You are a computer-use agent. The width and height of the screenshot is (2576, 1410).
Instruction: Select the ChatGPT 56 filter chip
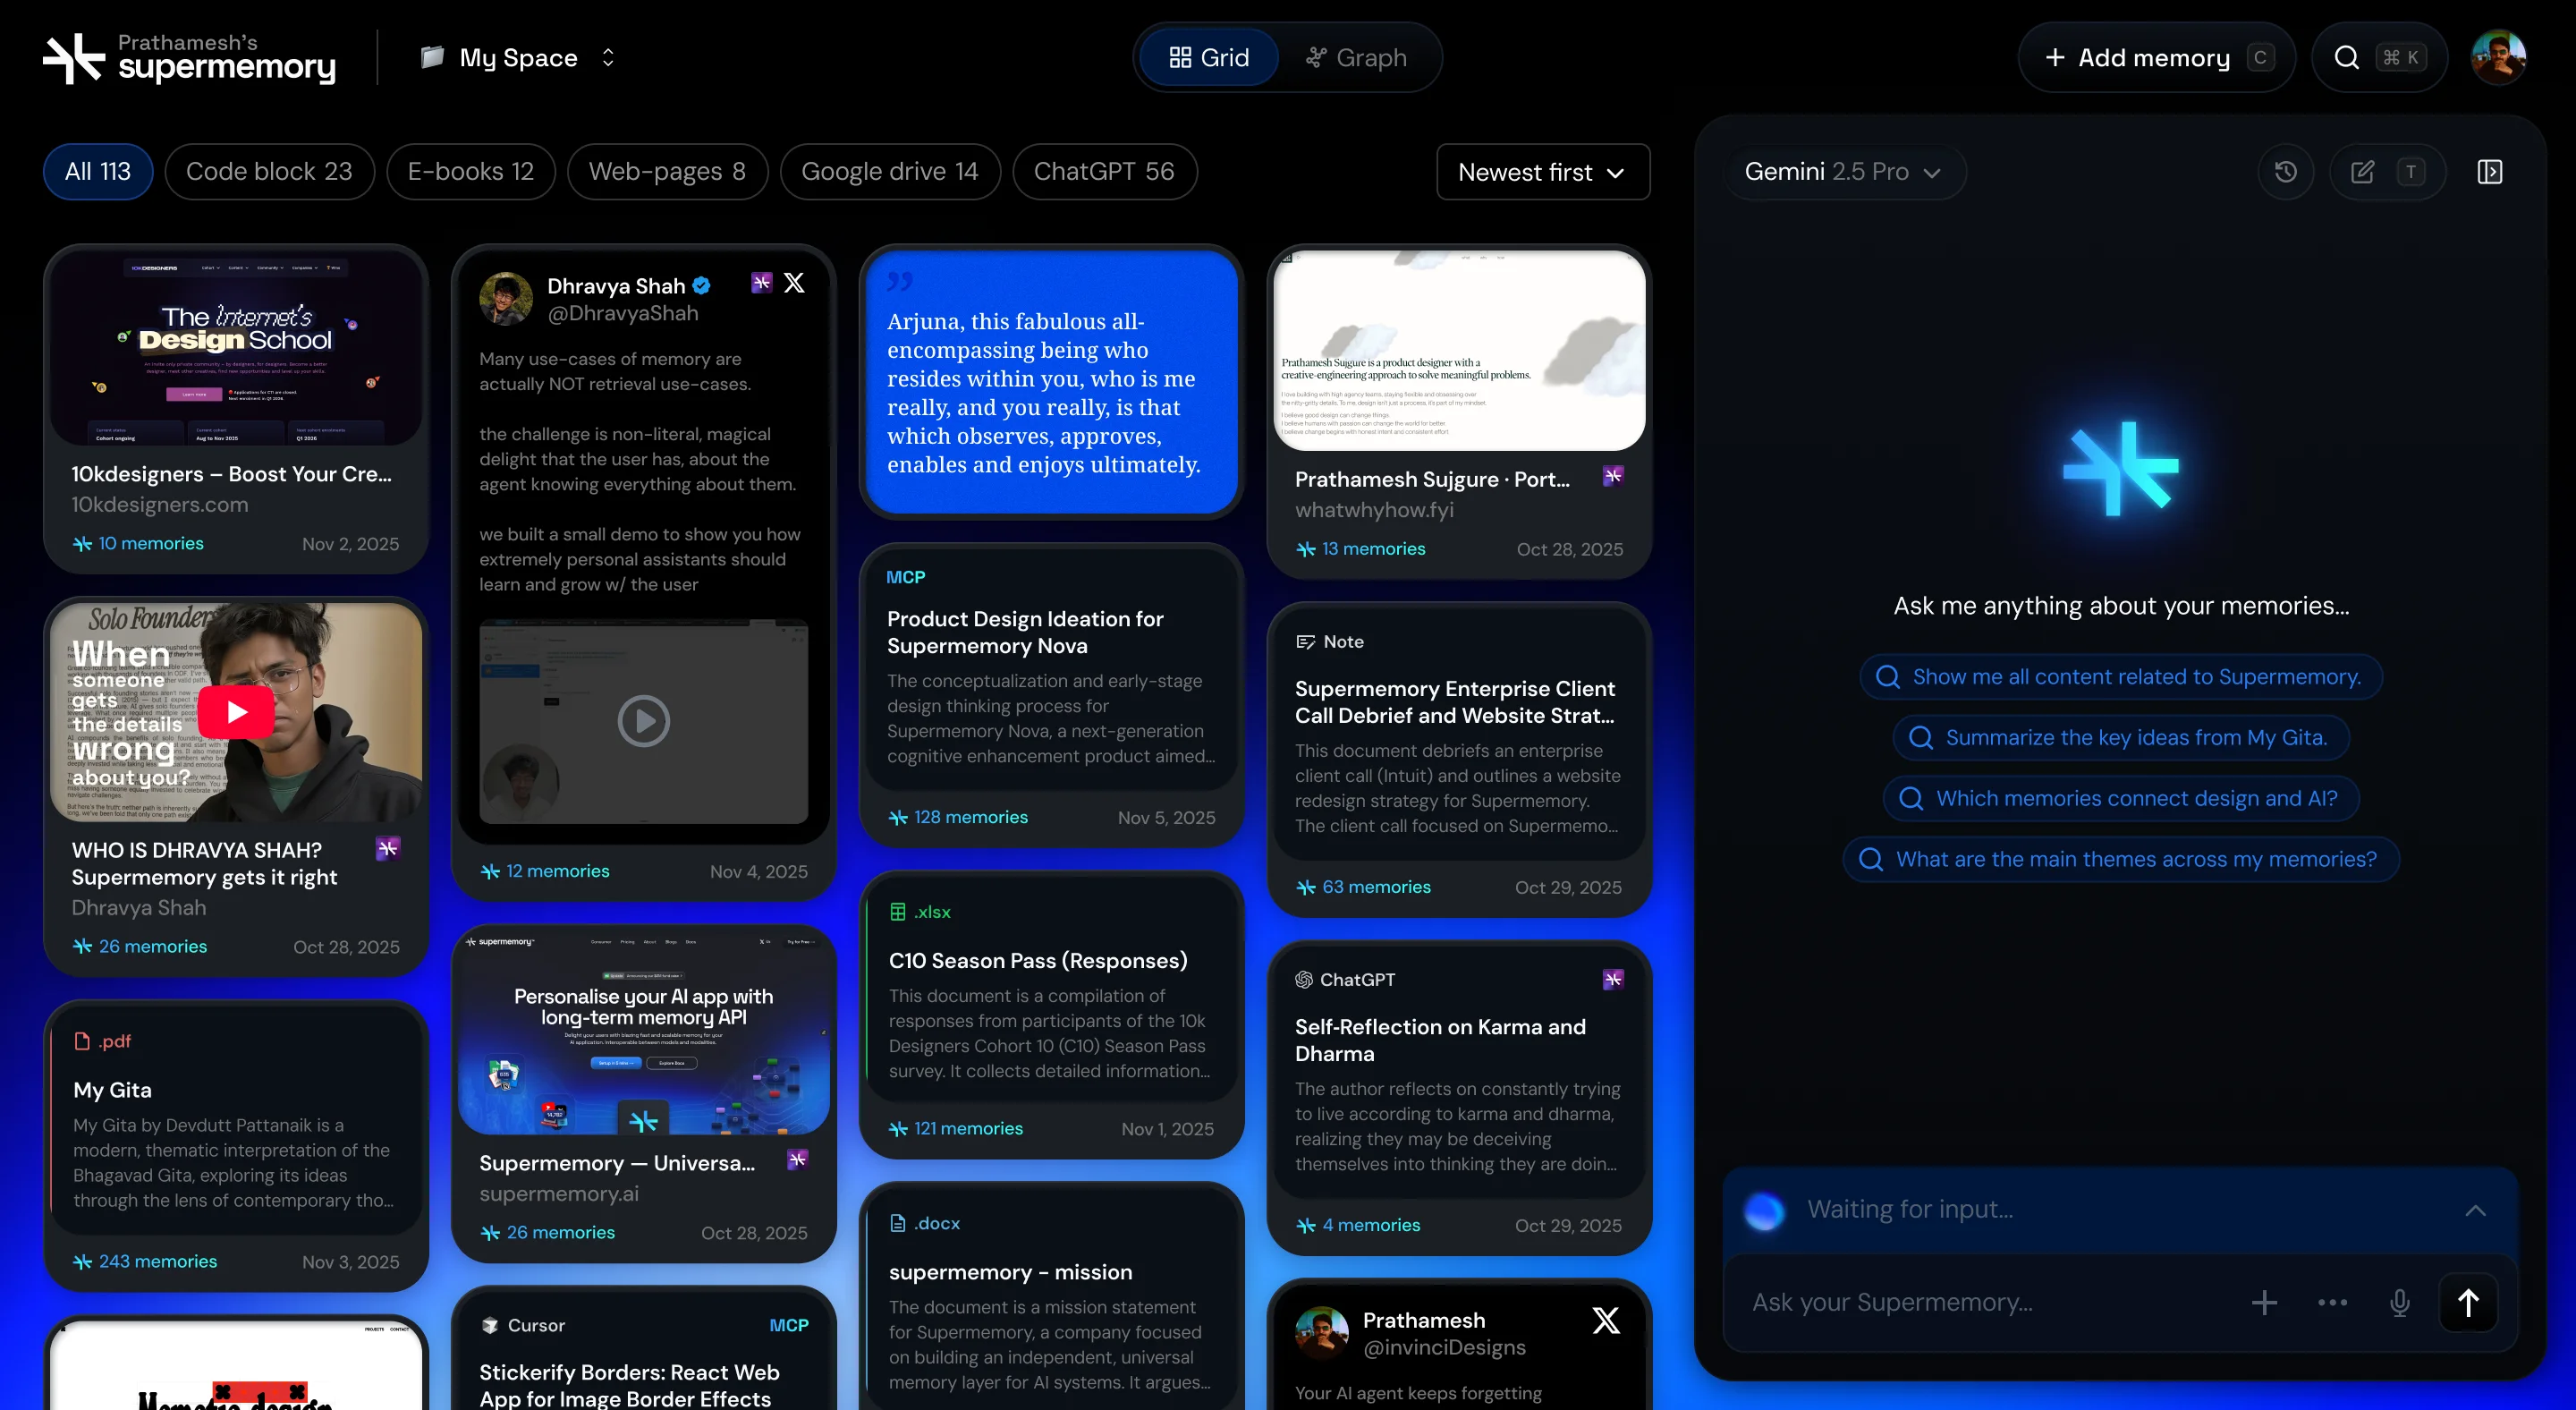coord(1103,172)
